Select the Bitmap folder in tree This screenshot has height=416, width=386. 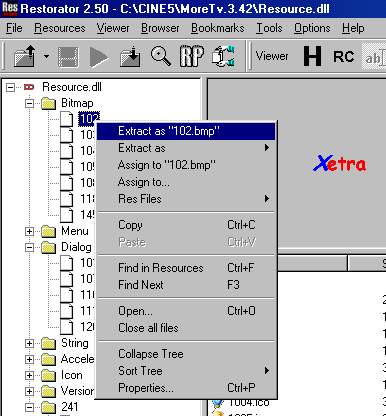(77, 103)
